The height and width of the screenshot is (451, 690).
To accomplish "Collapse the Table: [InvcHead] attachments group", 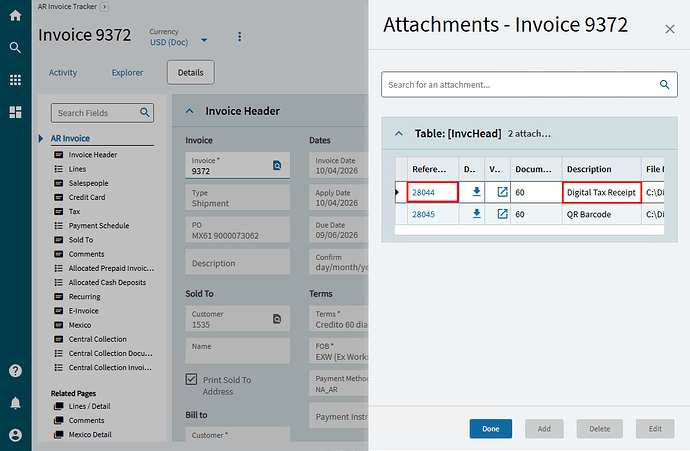I will point(399,133).
